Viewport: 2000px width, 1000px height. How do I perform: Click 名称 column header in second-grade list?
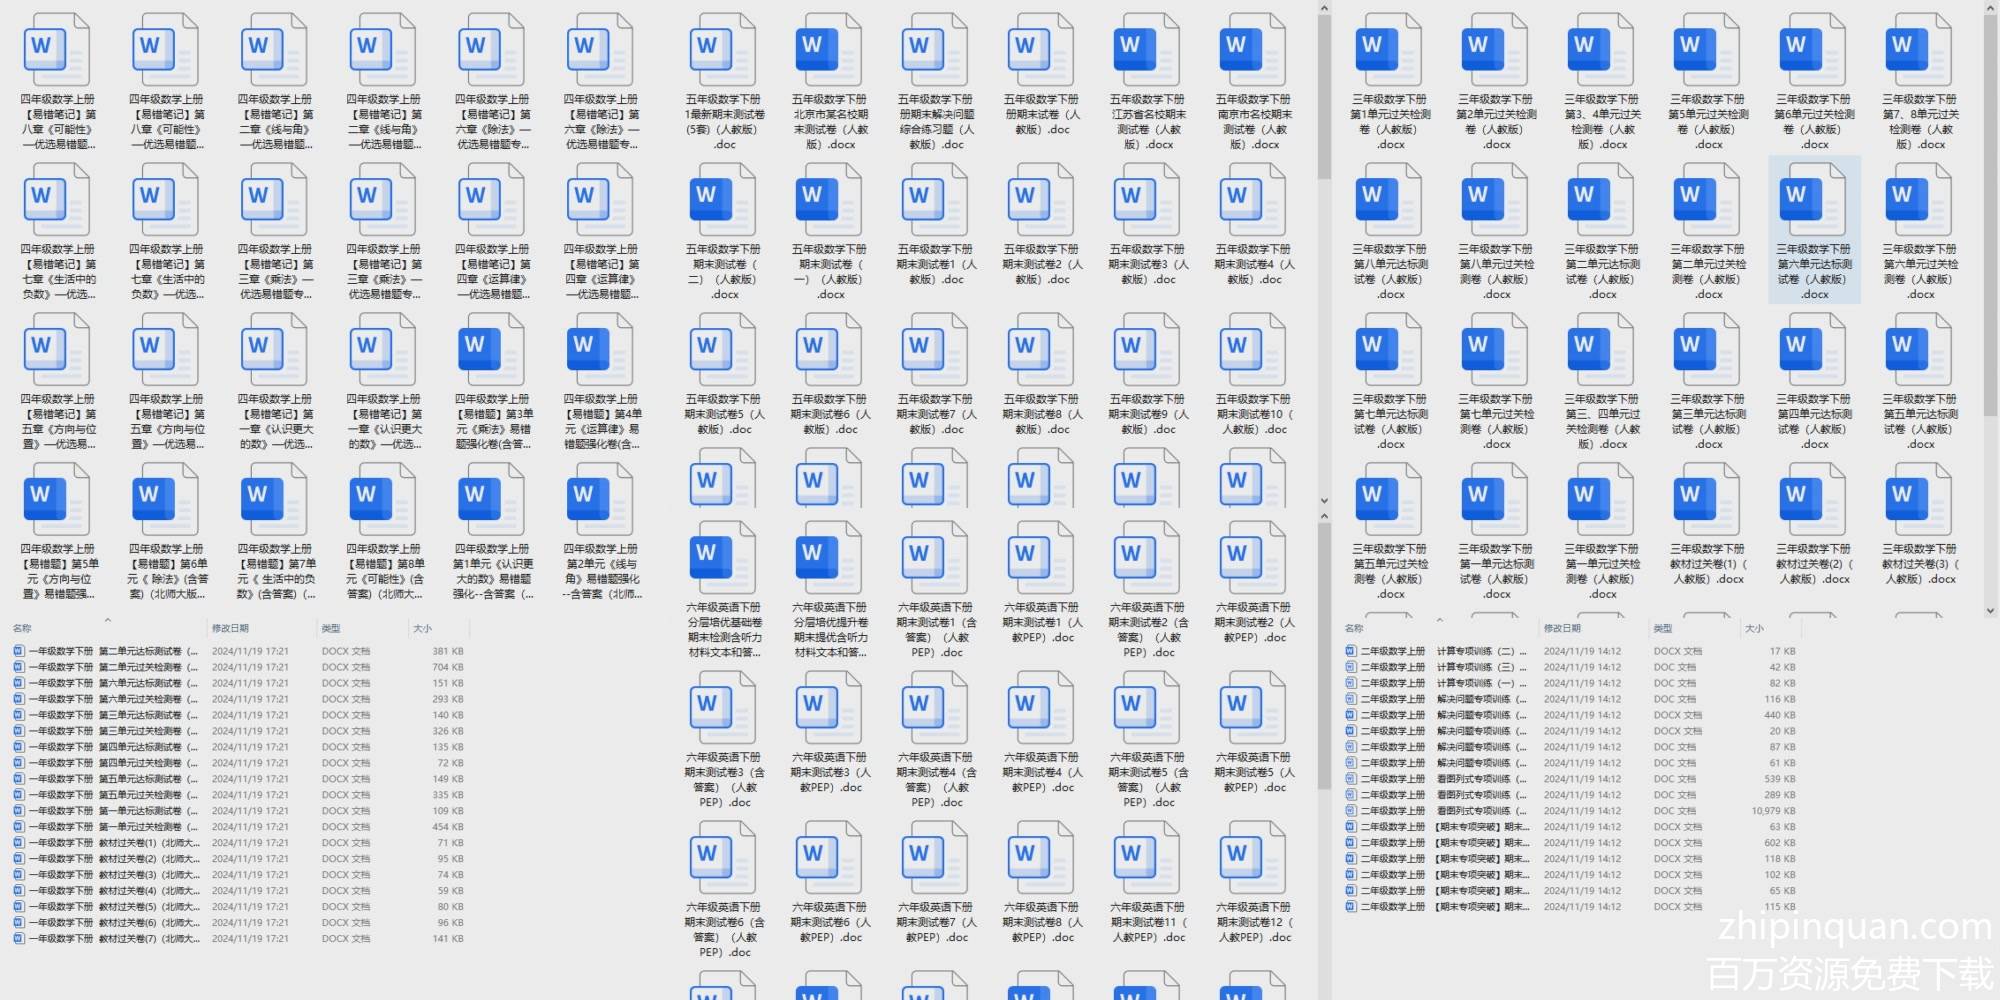click(1354, 629)
